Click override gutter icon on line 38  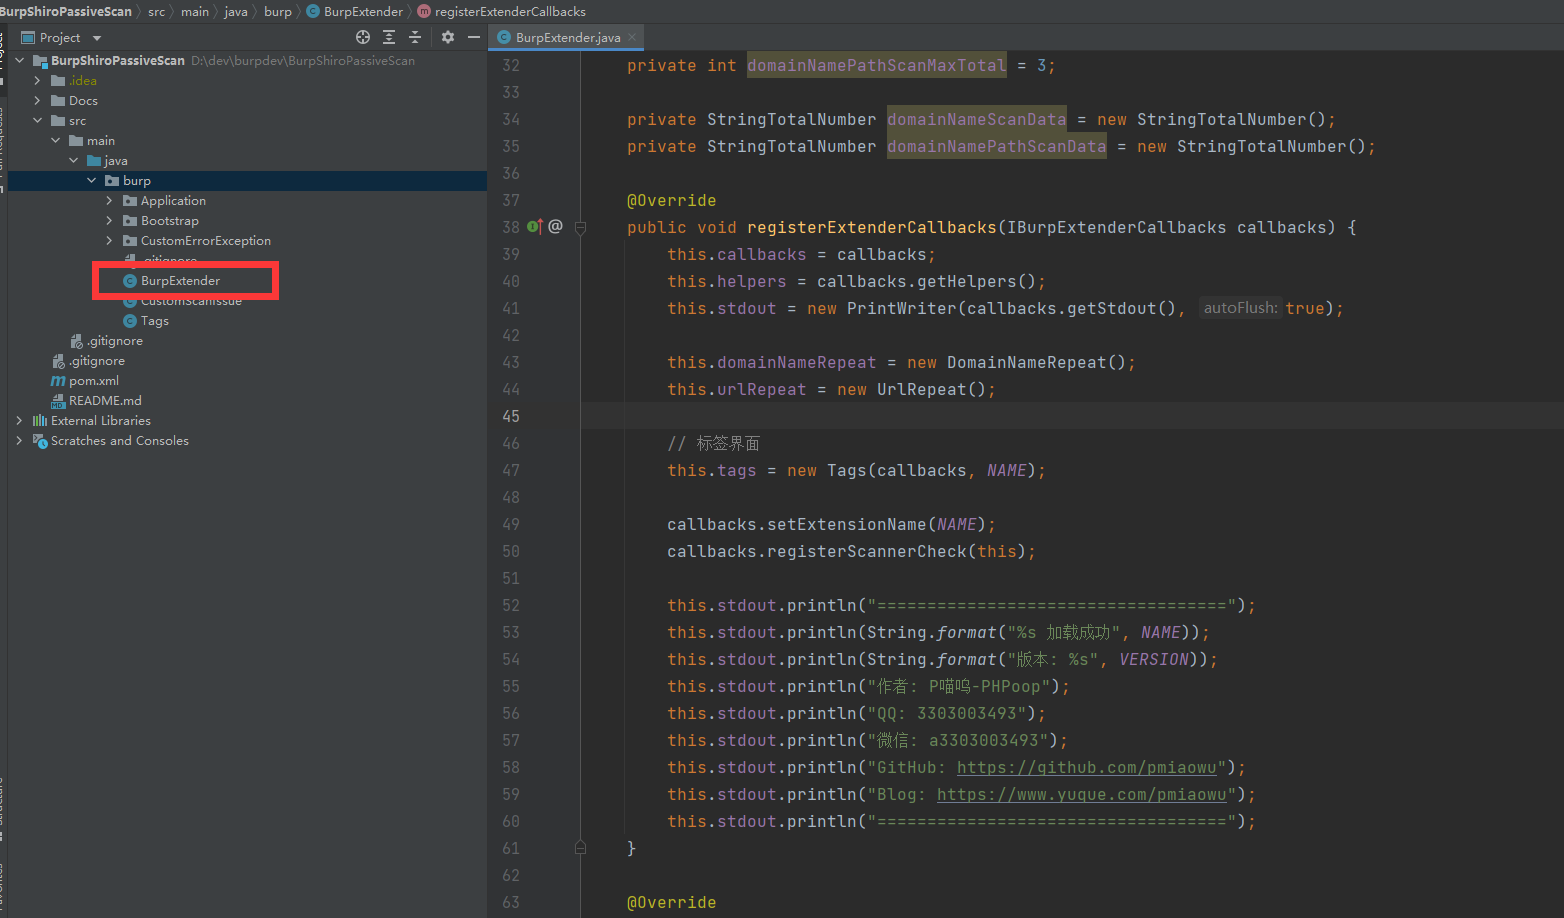[x=535, y=227]
